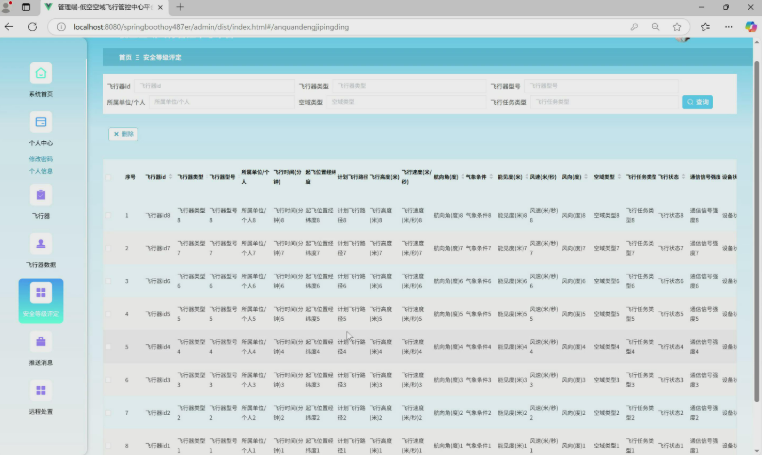Check the box for row 2 飞行器id7
This screenshot has height=455, width=762.
pos(108,248)
